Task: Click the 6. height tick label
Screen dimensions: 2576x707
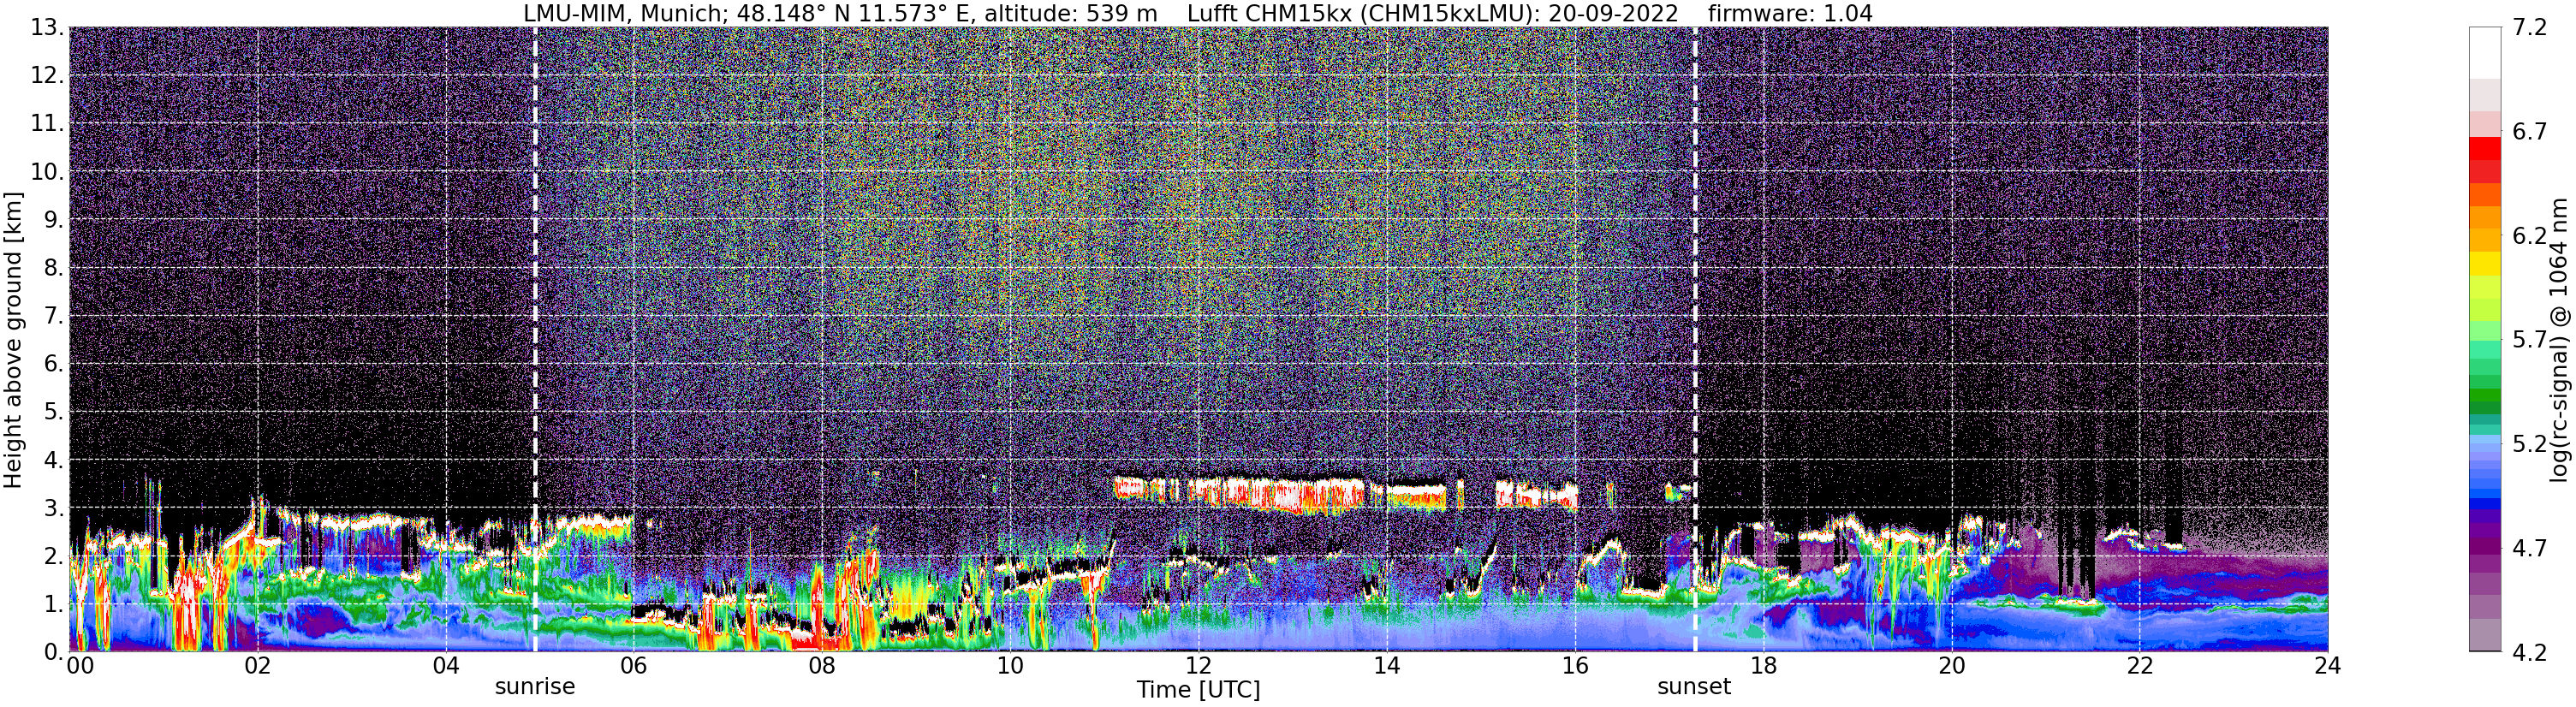Action: [54, 364]
